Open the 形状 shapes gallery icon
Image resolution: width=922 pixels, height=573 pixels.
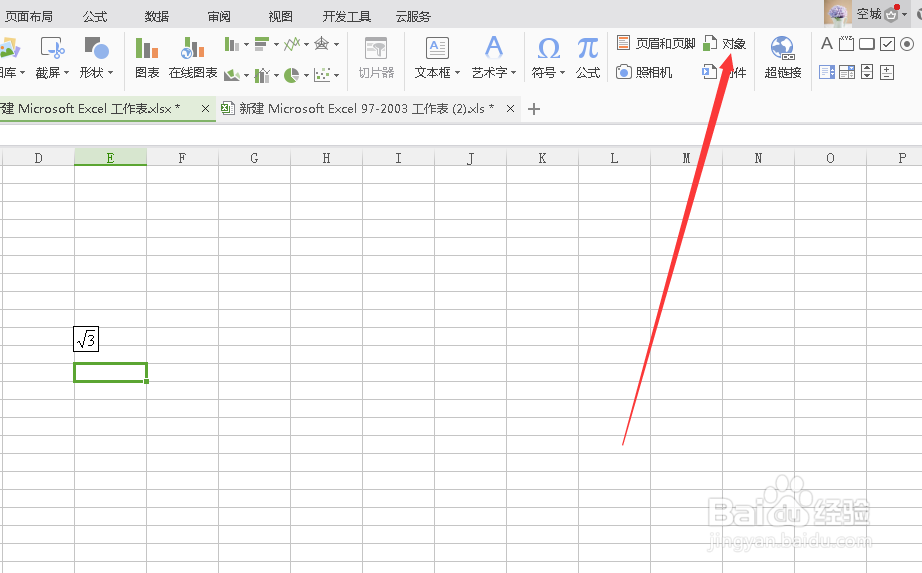coord(96,48)
